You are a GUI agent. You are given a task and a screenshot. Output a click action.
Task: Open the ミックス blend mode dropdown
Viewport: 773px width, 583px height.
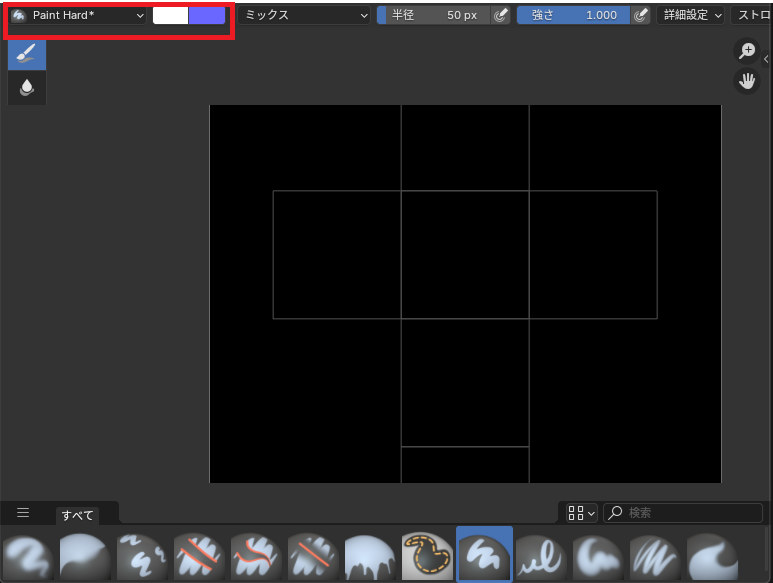coord(304,15)
